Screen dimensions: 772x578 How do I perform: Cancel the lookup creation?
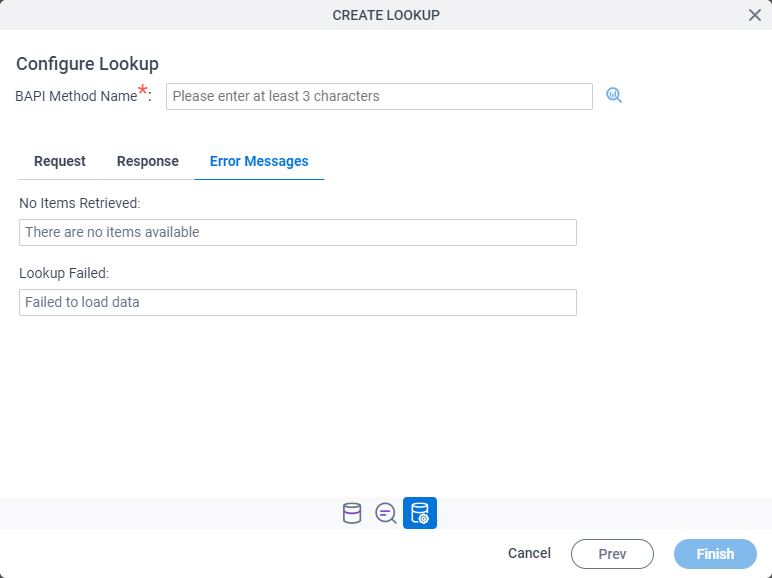click(x=529, y=553)
